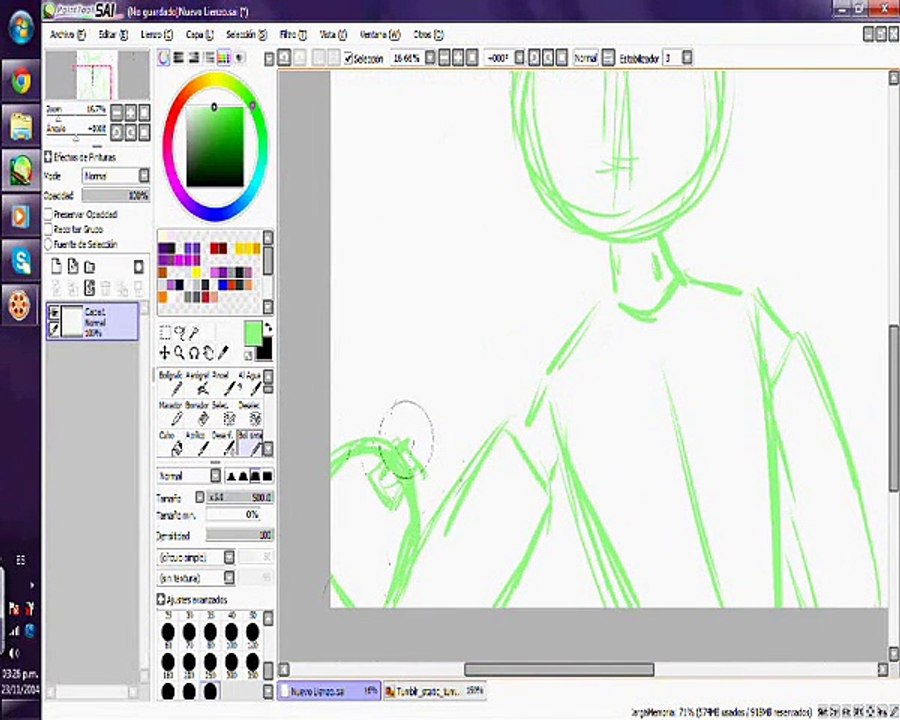This screenshot has width=900, height=720.
Task: Collapse Efectos de Pinturas section
Action: click(x=48, y=157)
